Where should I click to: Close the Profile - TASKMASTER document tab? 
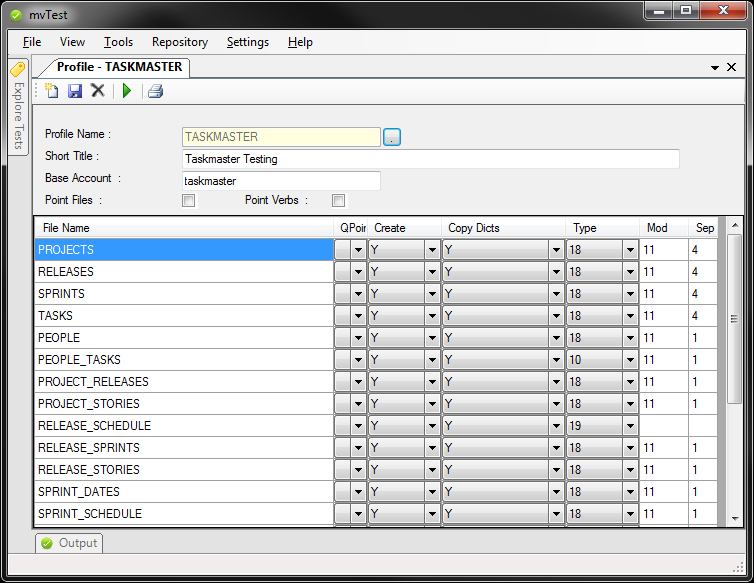pos(731,67)
